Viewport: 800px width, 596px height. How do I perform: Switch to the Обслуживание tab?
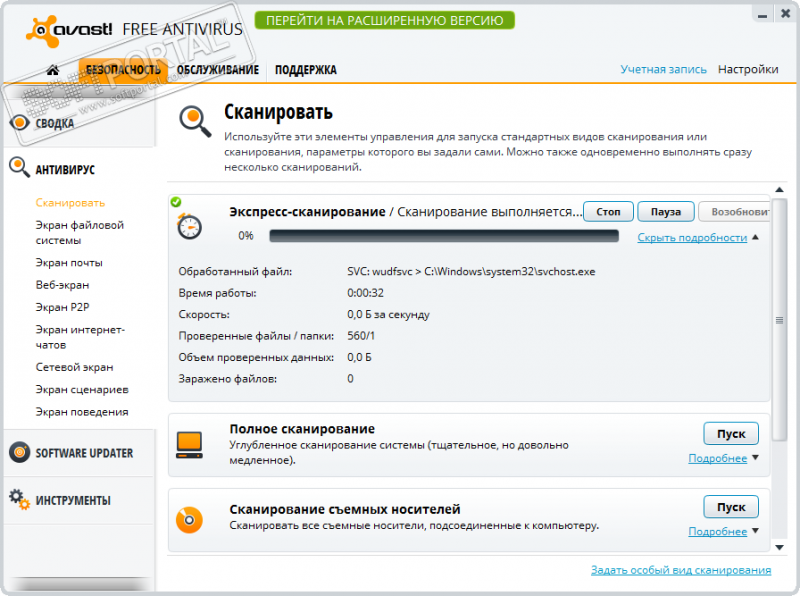pyautogui.click(x=218, y=70)
